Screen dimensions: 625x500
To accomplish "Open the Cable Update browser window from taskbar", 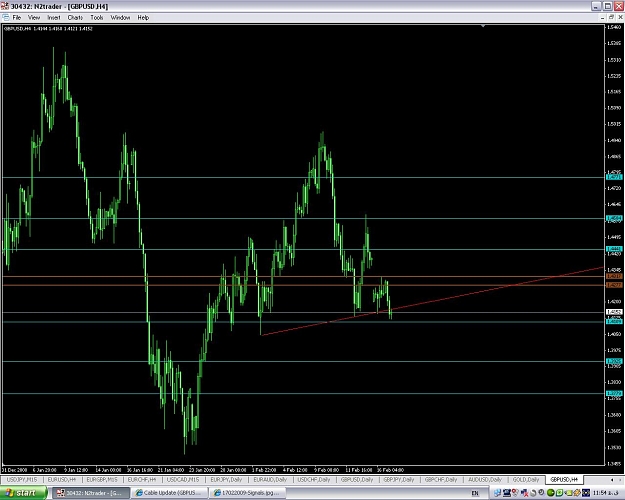I will (x=170, y=493).
